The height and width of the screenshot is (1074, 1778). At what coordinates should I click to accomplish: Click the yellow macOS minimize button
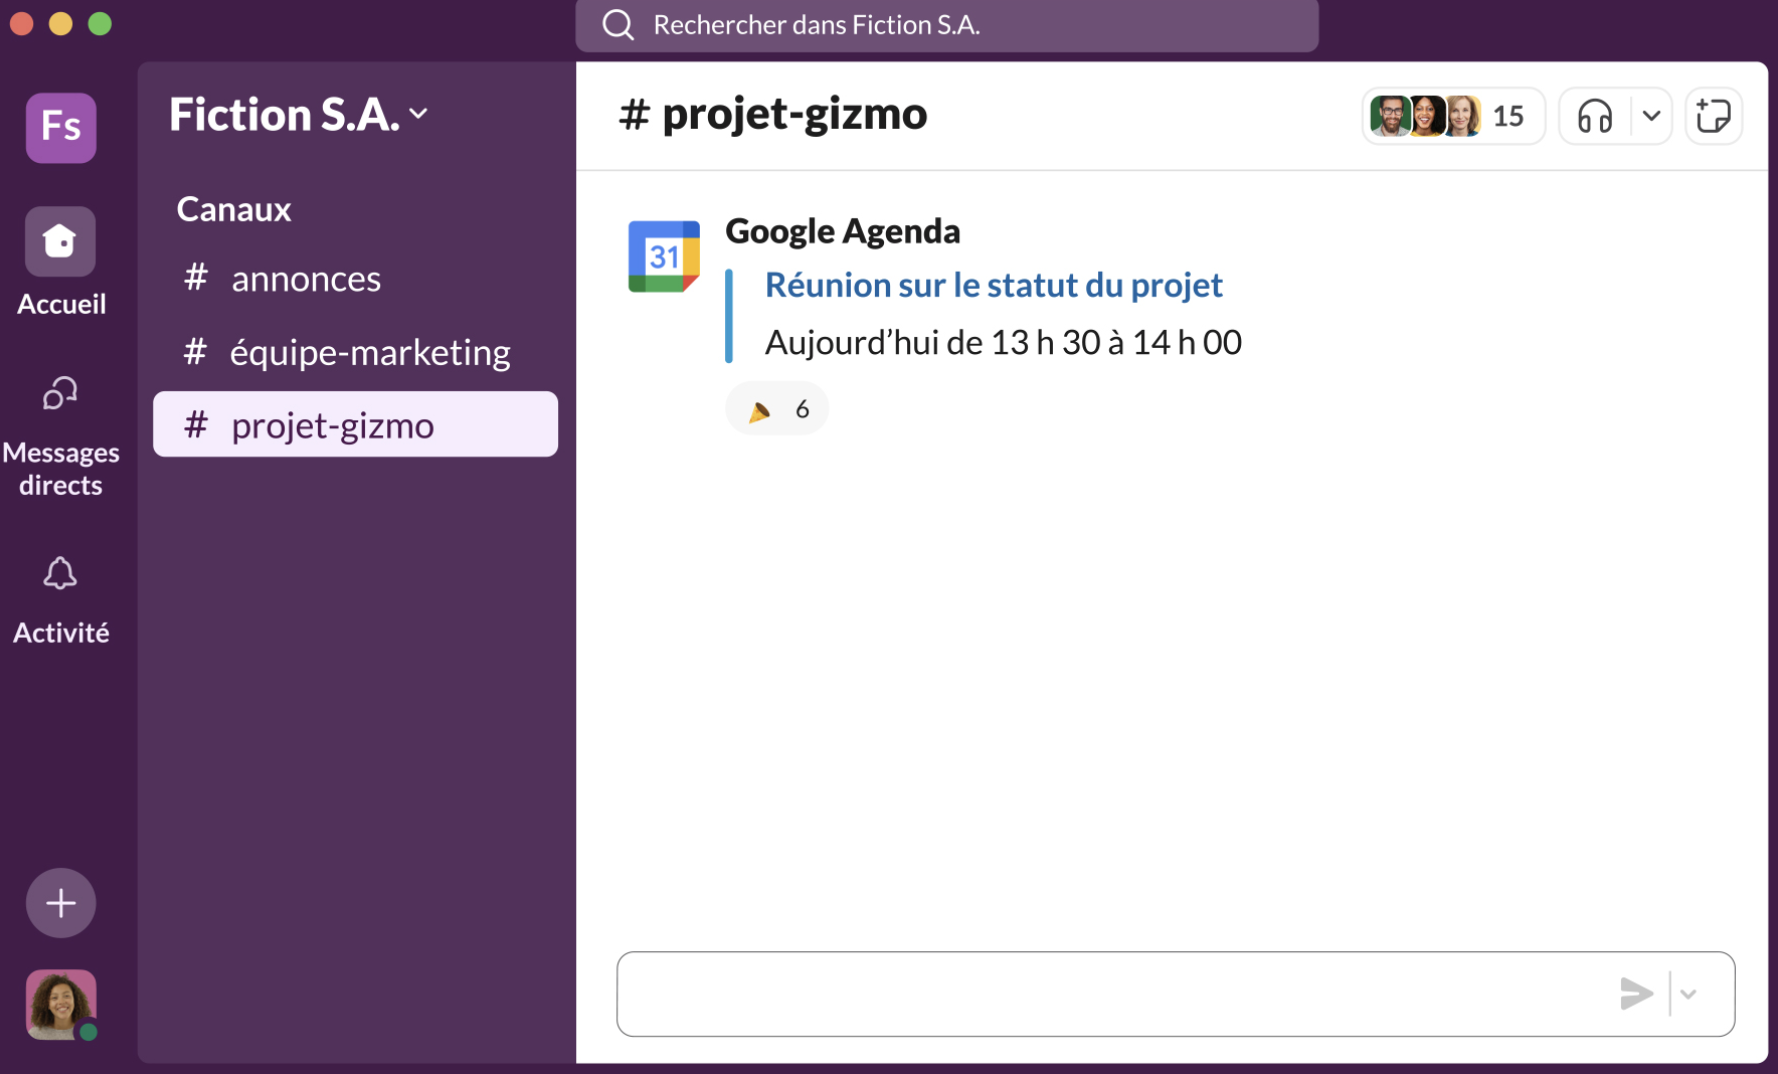tap(61, 23)
